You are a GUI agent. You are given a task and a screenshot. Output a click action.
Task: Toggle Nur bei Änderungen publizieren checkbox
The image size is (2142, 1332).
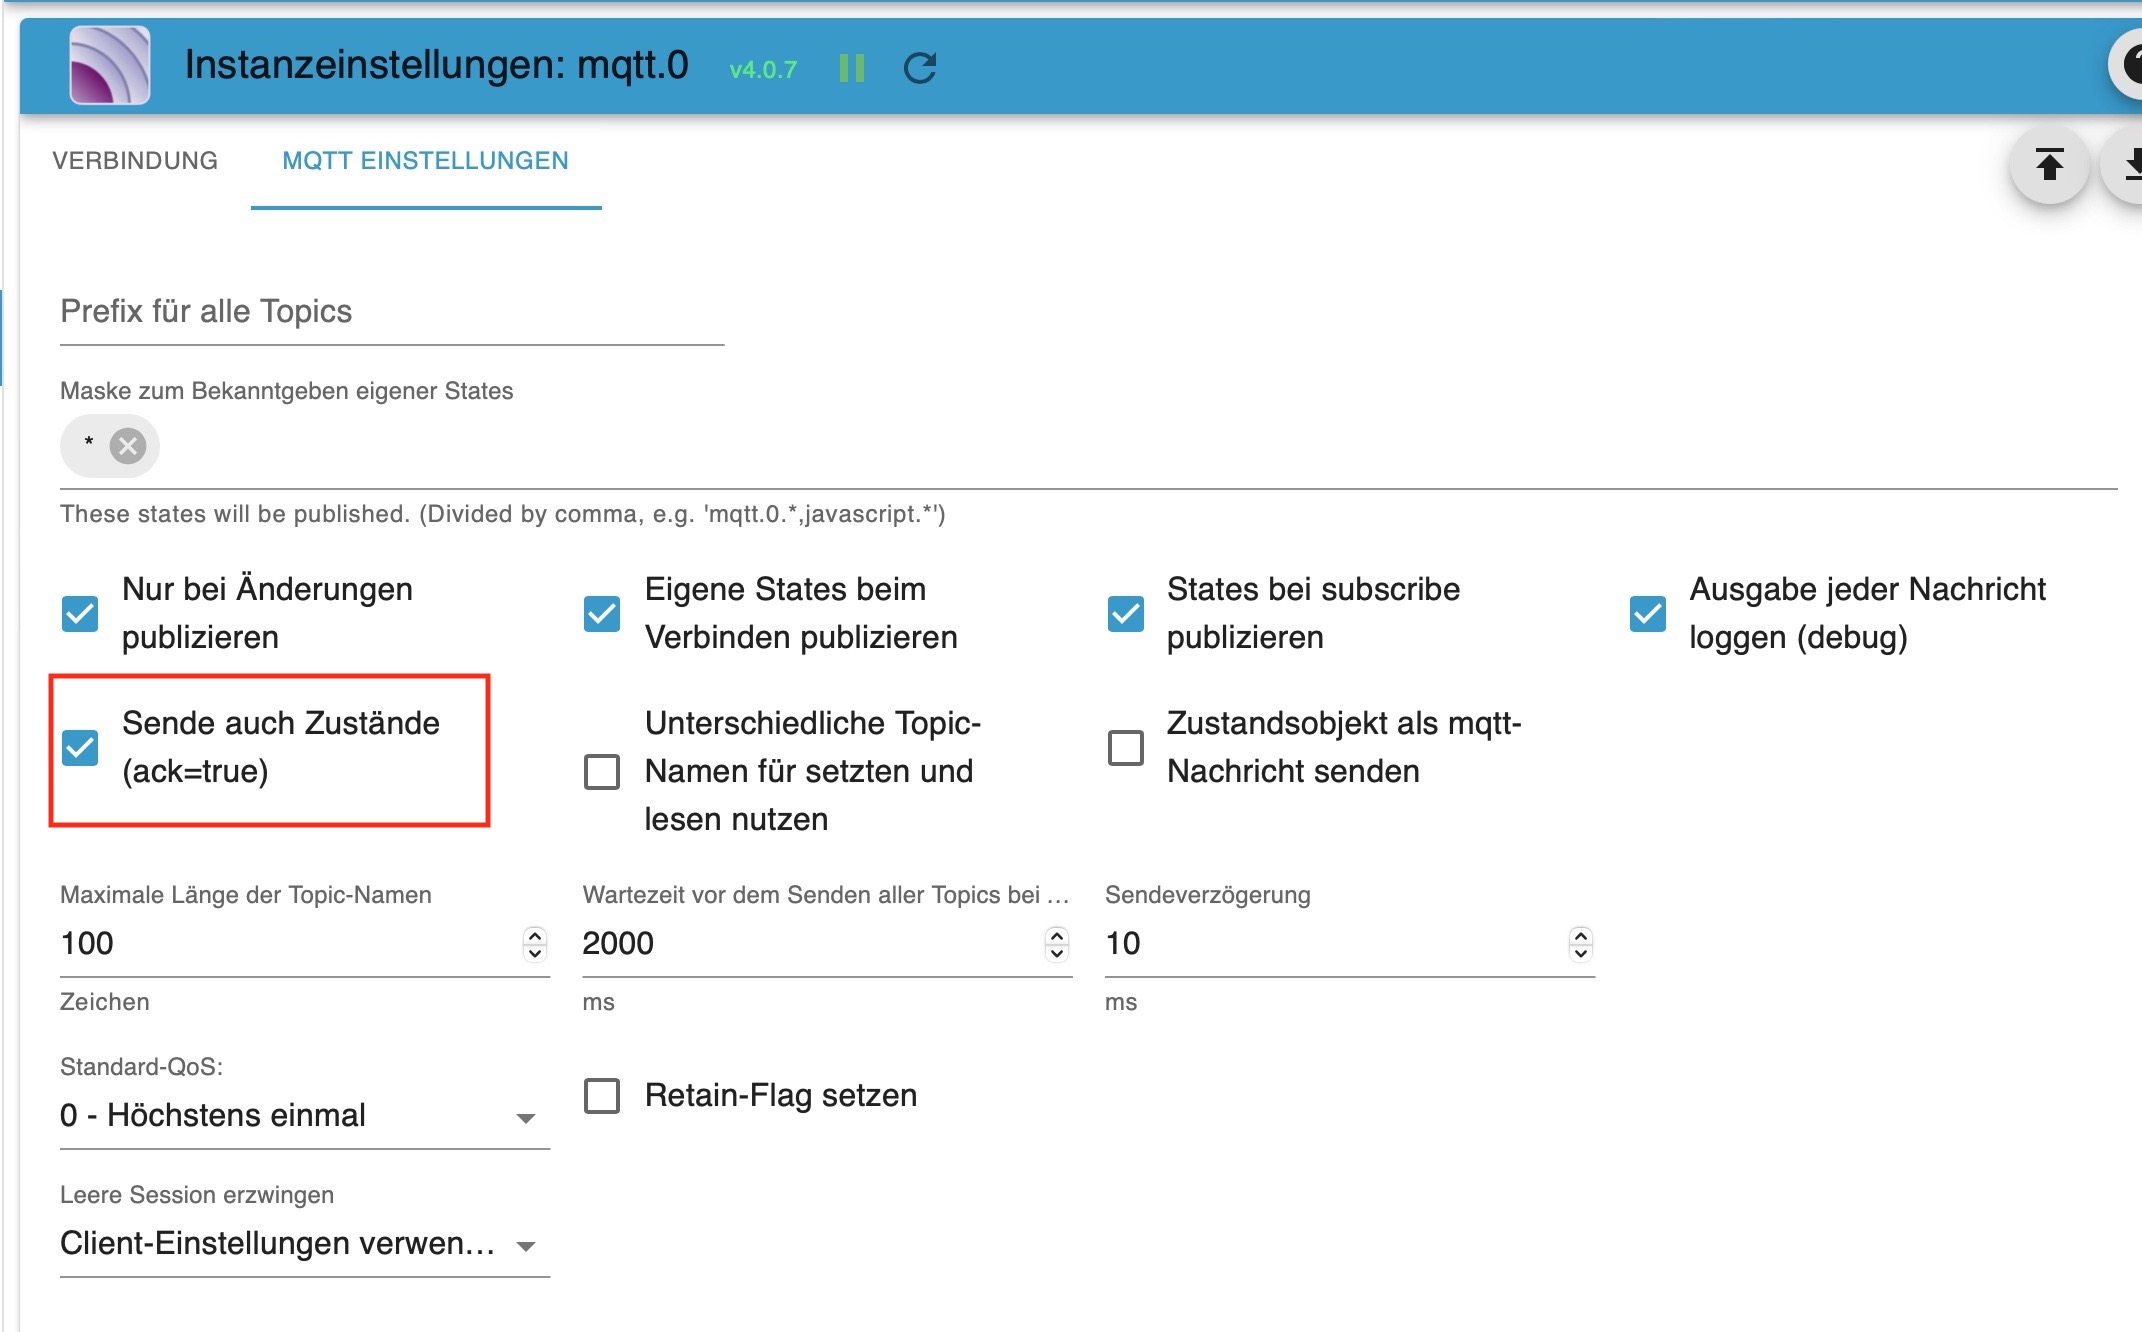point(80,614)
